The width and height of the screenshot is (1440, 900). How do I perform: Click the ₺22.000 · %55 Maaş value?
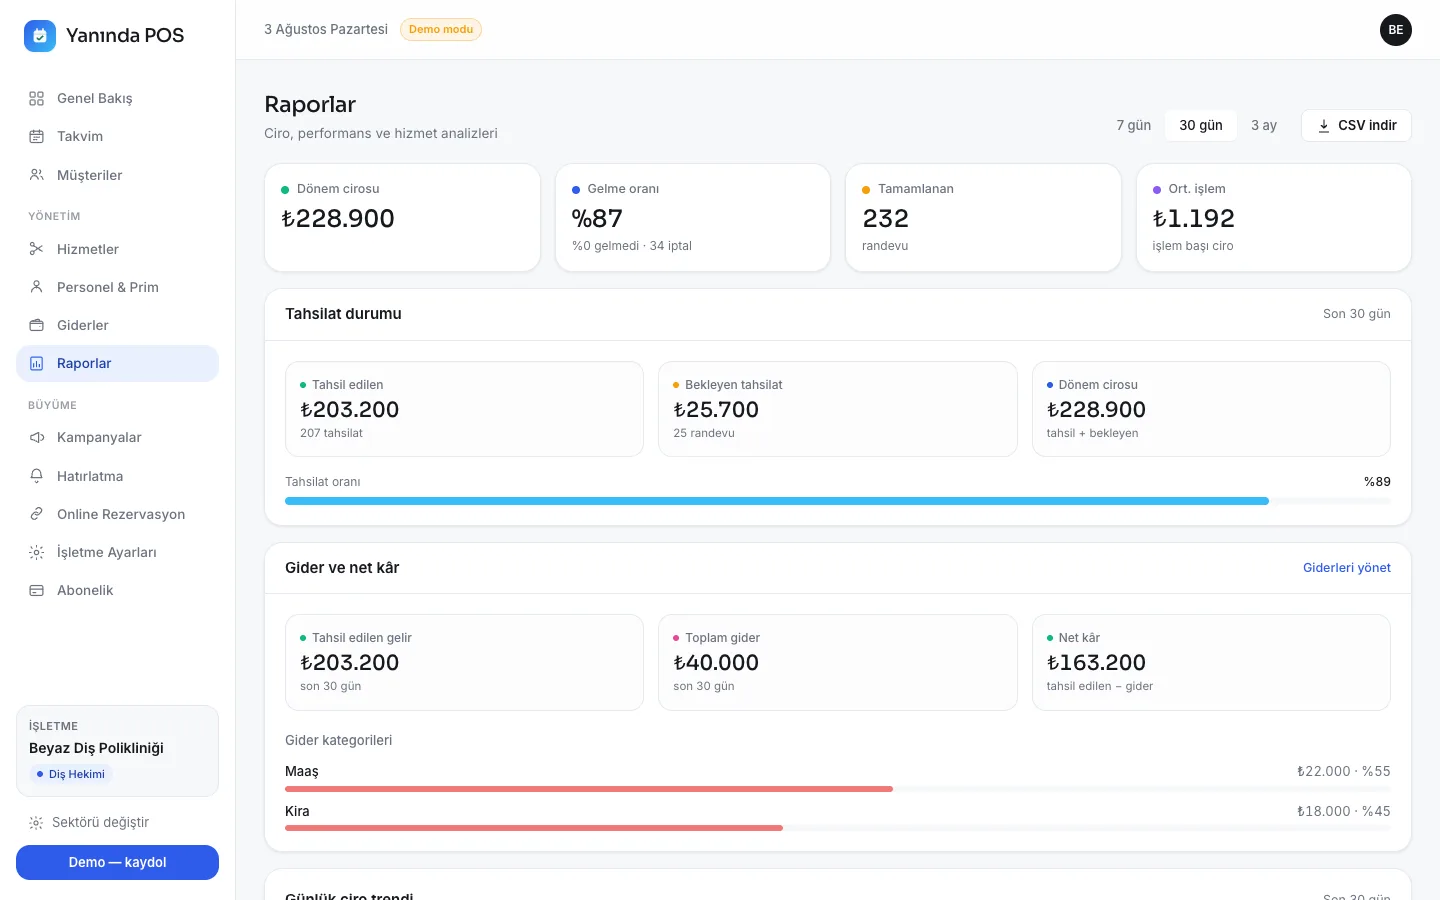coord(1344,772)
